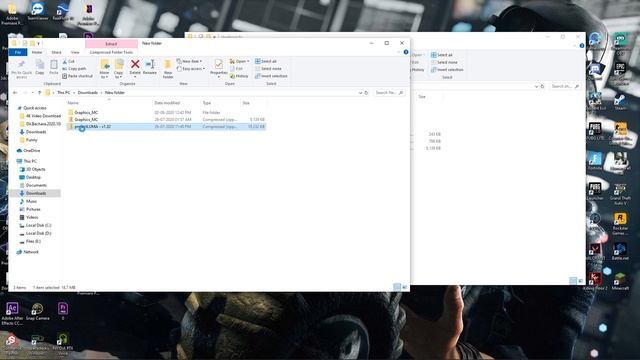Open Copy to dropdown
Viewport: 640px width, 360px height.
(119, 69)
